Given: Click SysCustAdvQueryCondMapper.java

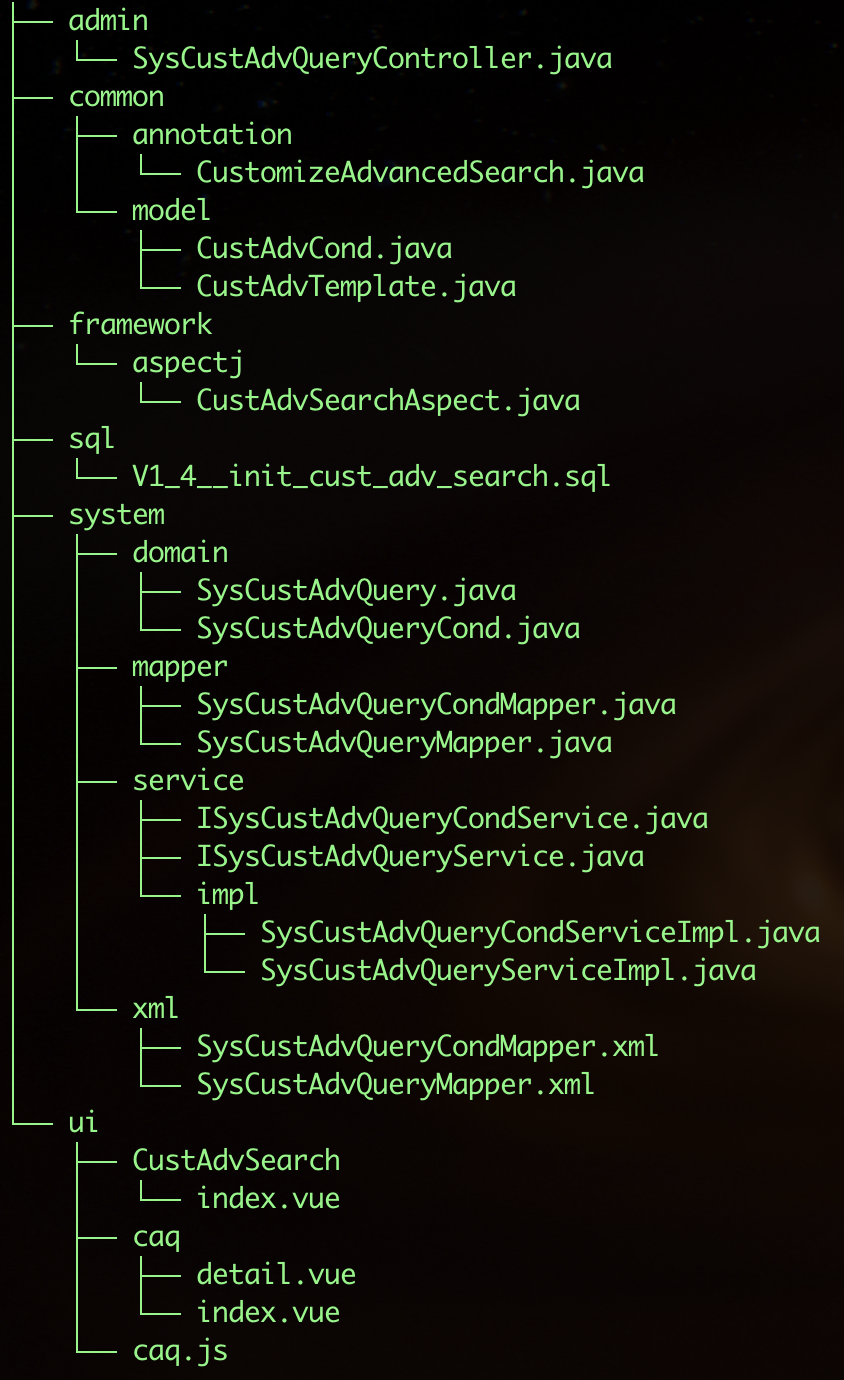Looking at the screenshot, I should click(435, 705).
